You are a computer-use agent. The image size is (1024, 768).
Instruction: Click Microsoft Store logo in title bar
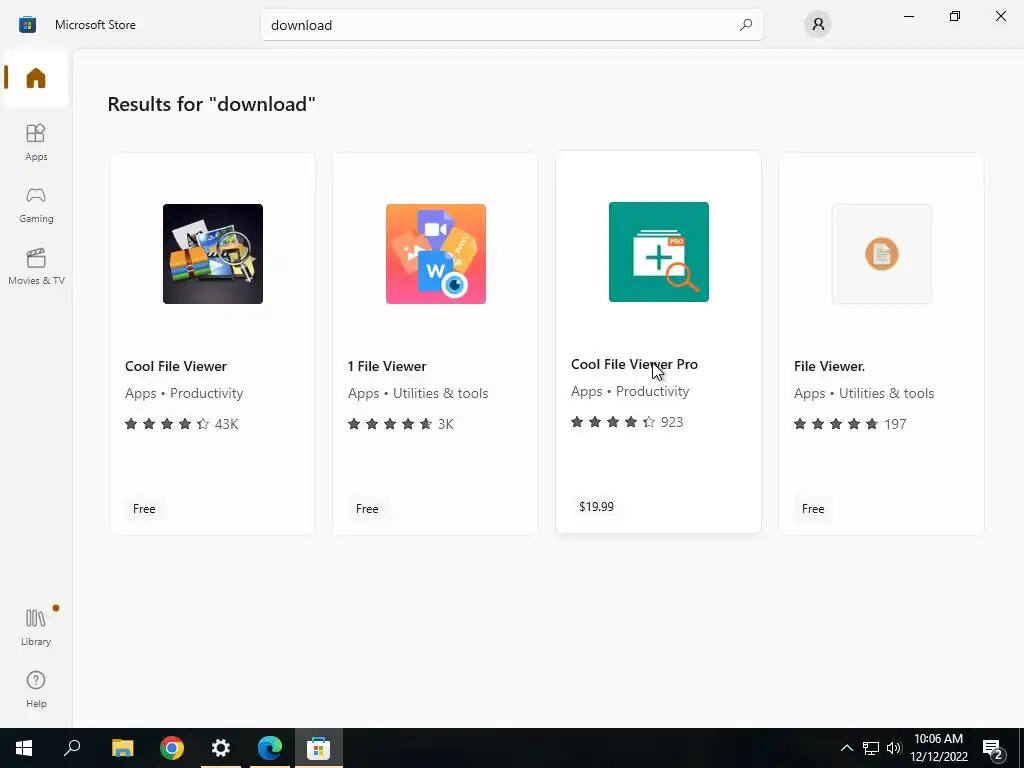[x=27, y=25]
